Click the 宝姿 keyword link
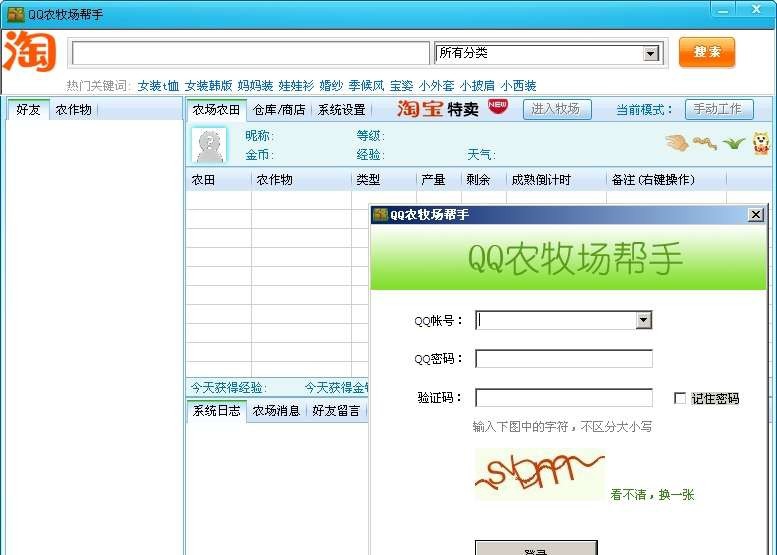 click(x=401, y=86)
